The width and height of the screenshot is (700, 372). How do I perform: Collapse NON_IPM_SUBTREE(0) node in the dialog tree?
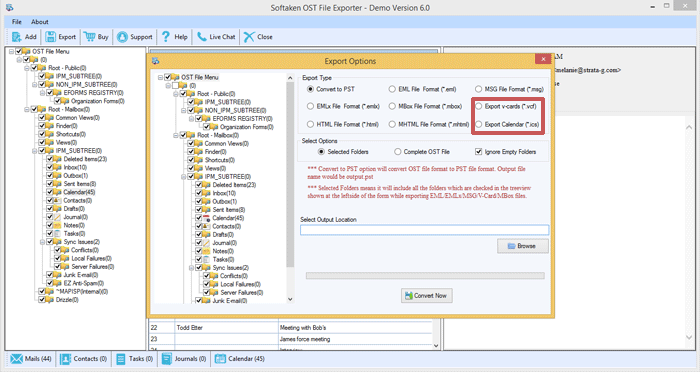(x=183, y=111)
